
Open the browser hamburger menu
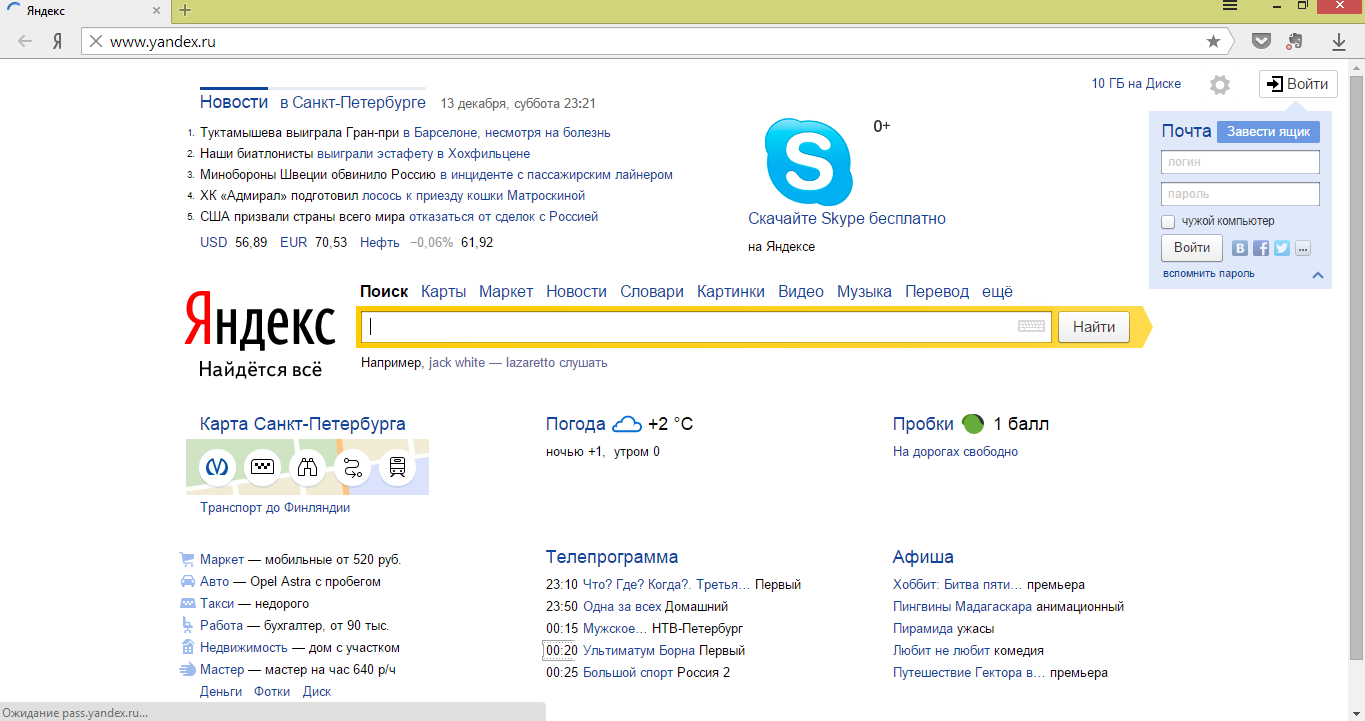point(1229,6)
